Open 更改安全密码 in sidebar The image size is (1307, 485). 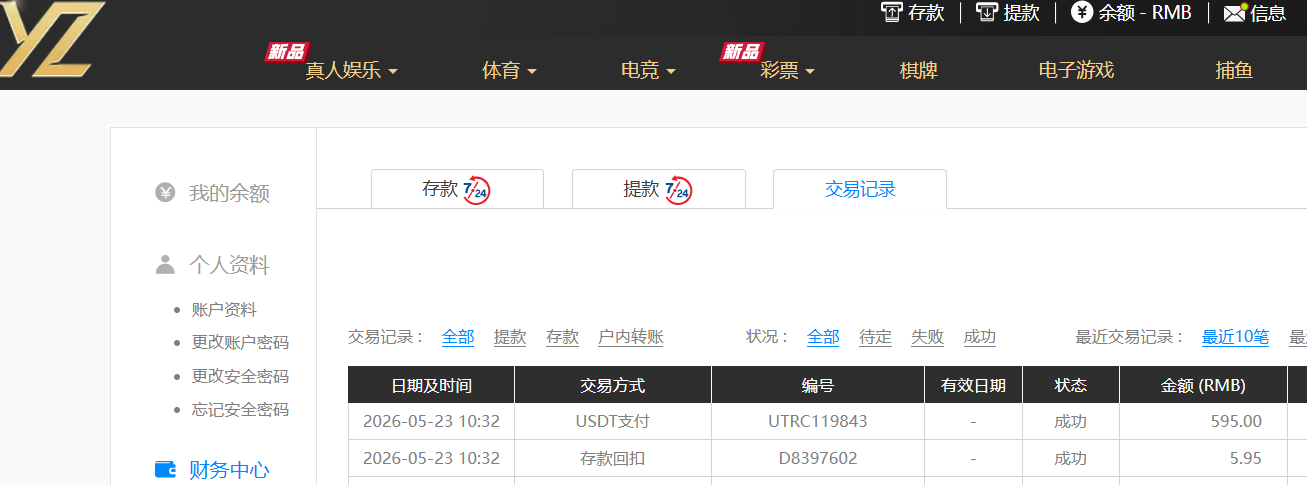pos(240,377)
